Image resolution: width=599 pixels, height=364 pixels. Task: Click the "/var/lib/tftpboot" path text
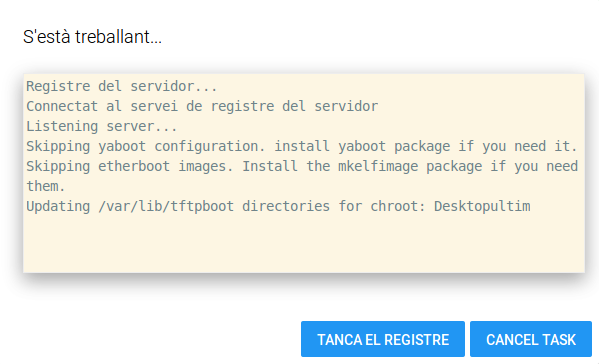(166, 206)
